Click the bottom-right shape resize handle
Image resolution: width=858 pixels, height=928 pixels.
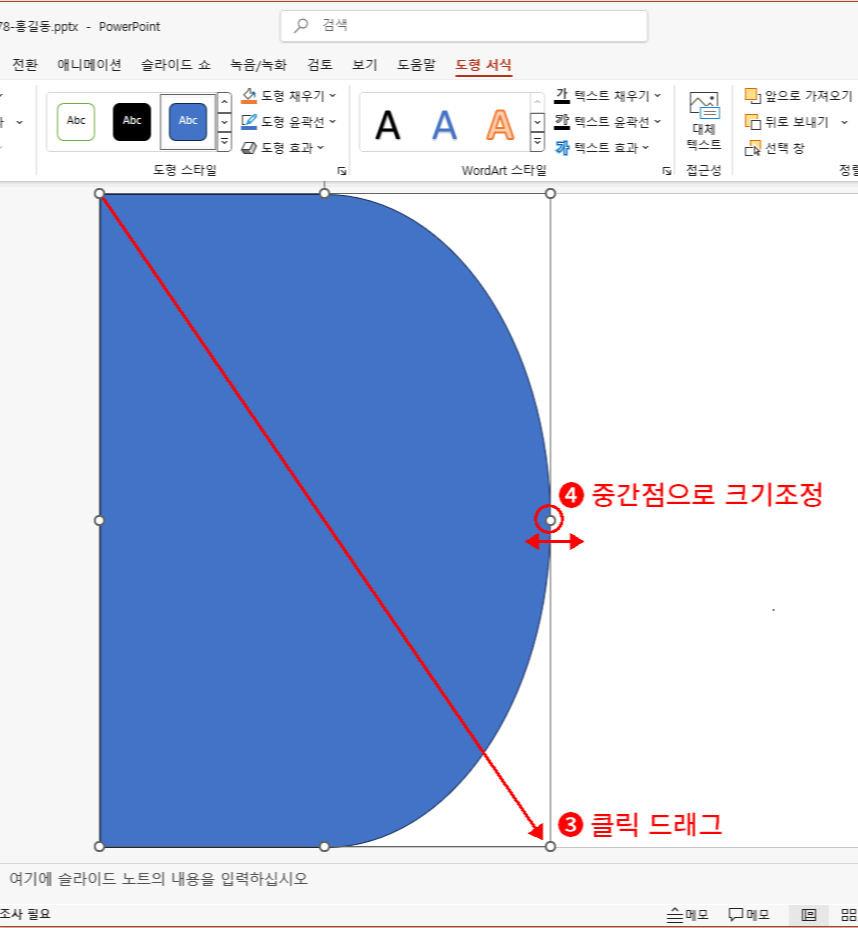coord(550,846)
